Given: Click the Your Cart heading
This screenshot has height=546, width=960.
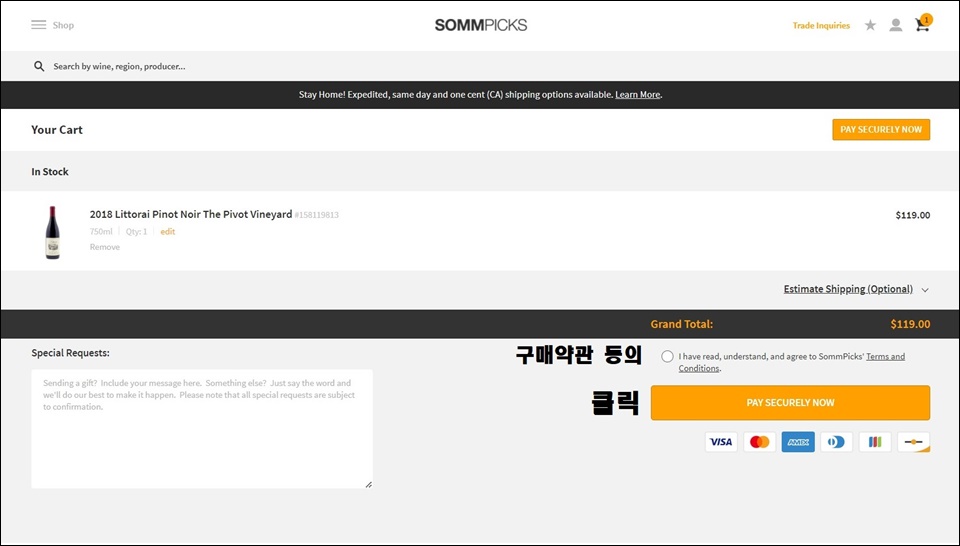Looking at the screenshot, I should pyautogui.click(x=57, y=130).
